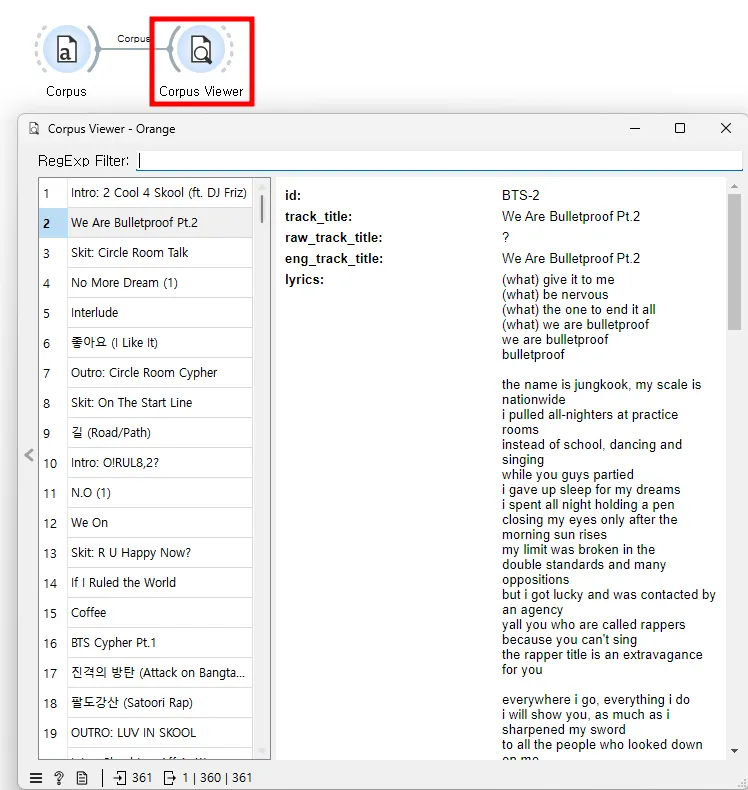The height and width of the screenshot is (790, 748).
Task: Select the '길 (Road/Path)' row
Action: 159,433
